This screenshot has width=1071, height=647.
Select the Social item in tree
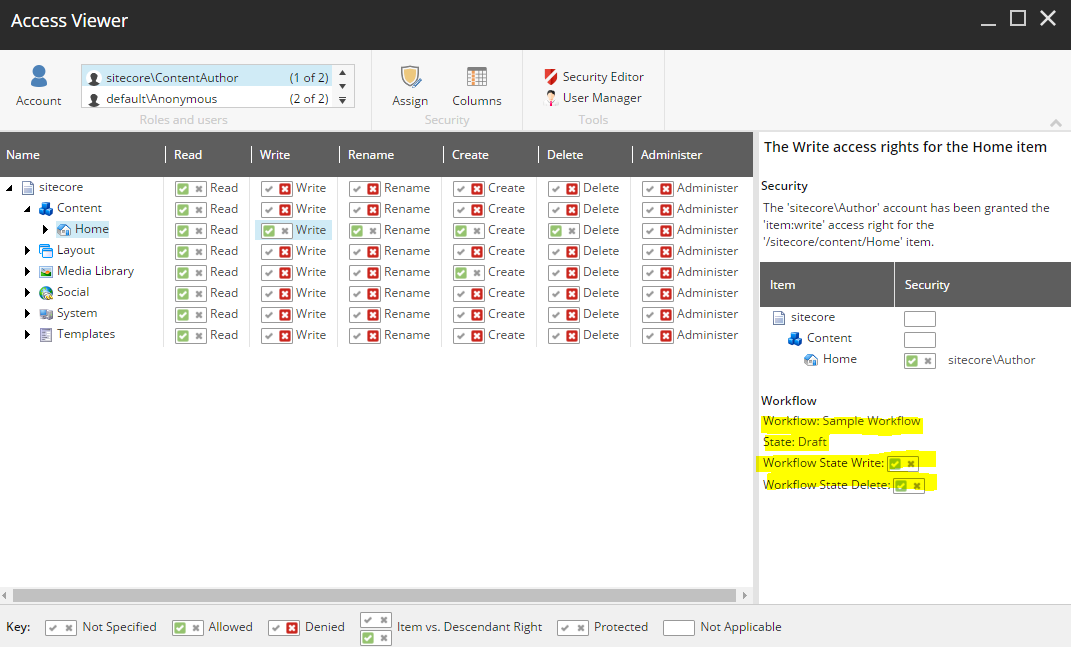click(x=73, y=292)
